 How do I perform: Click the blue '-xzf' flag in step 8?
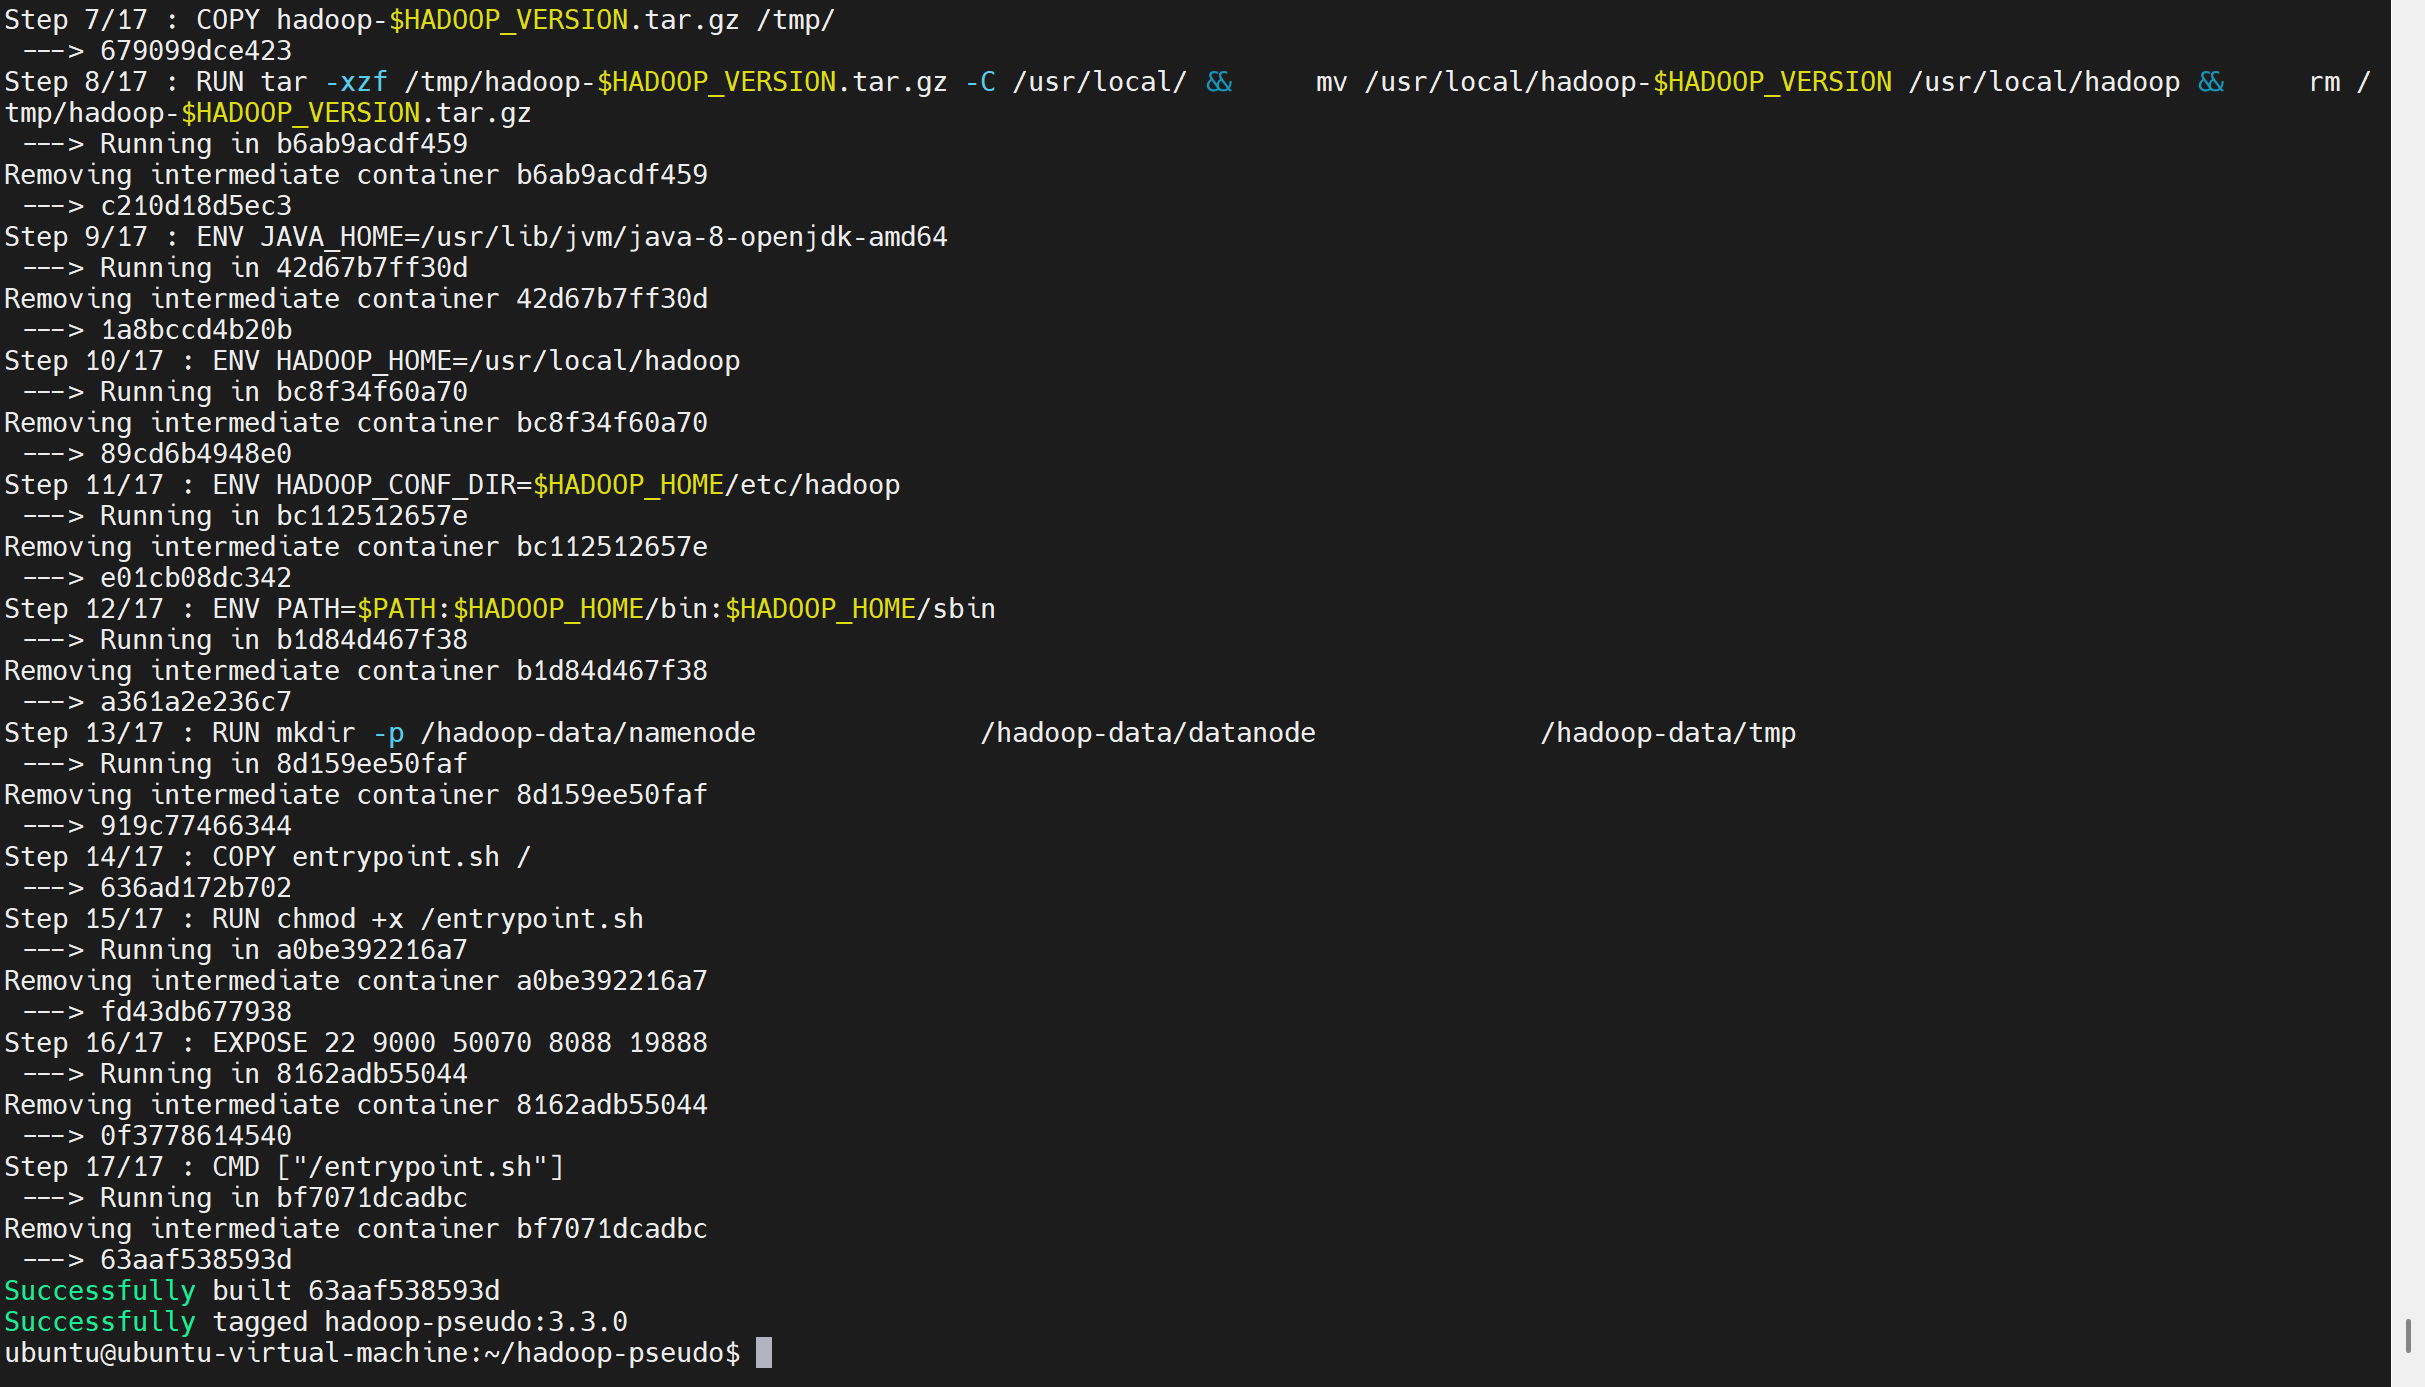pos(355,82)
